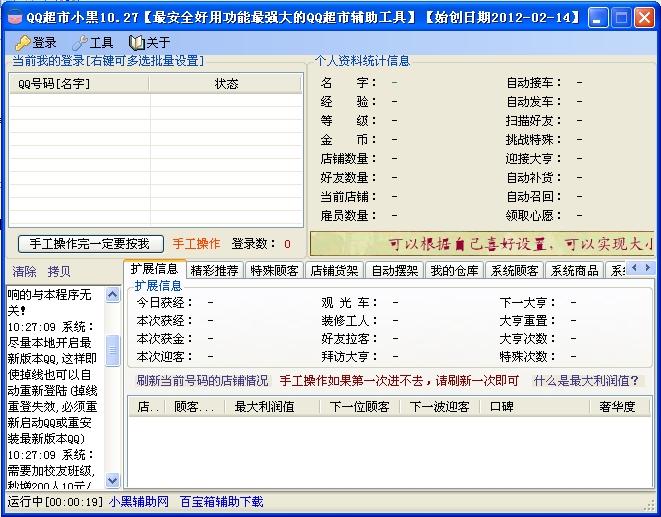Click the QQ号码[名字] column header
Viewport: 661px width, 517px height.
[79, 84]
